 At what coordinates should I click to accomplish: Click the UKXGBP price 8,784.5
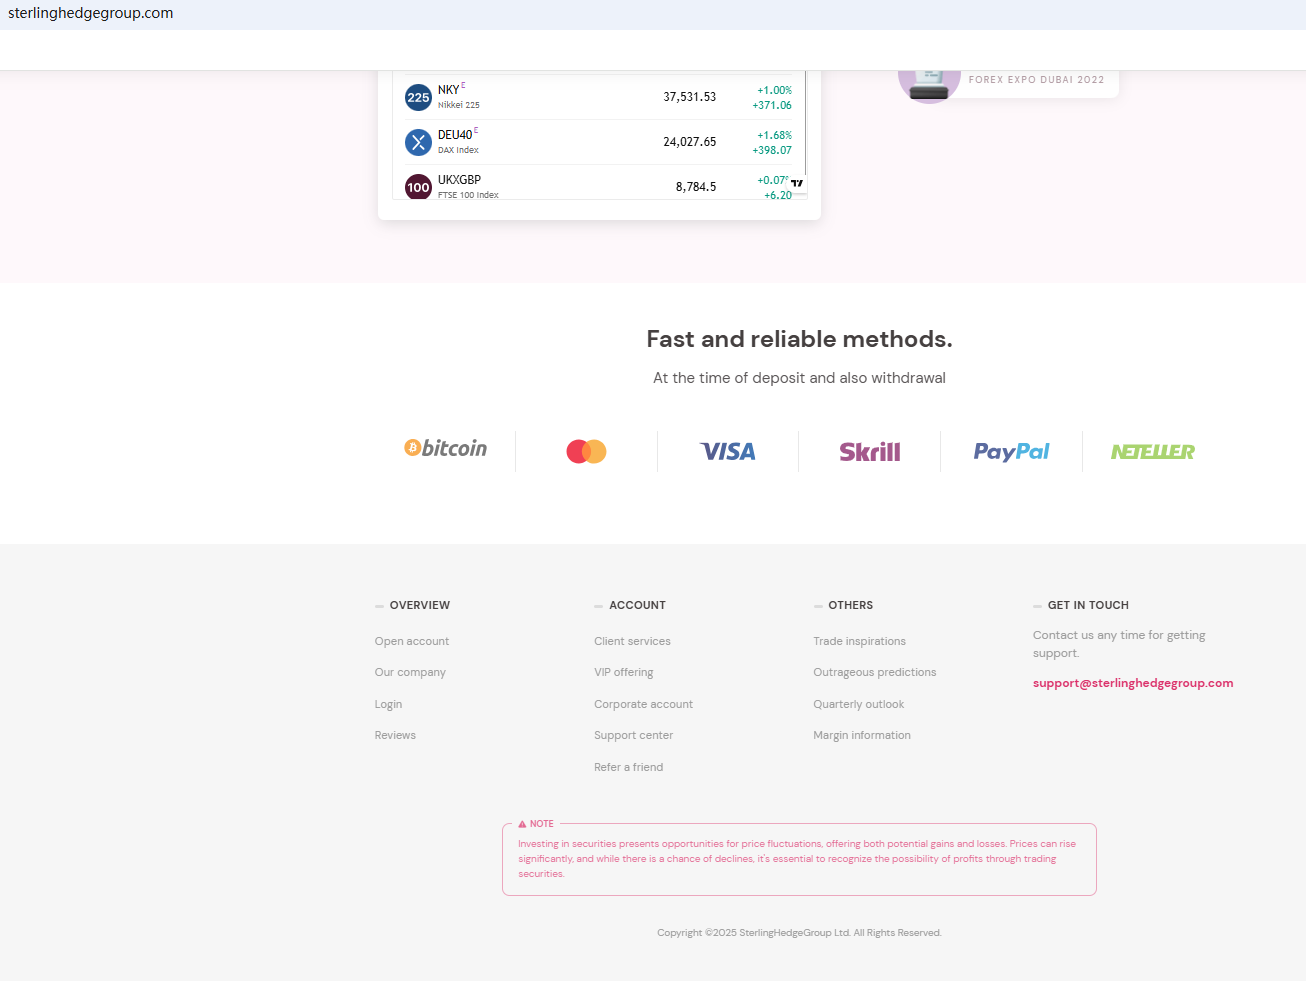point(696,187)
